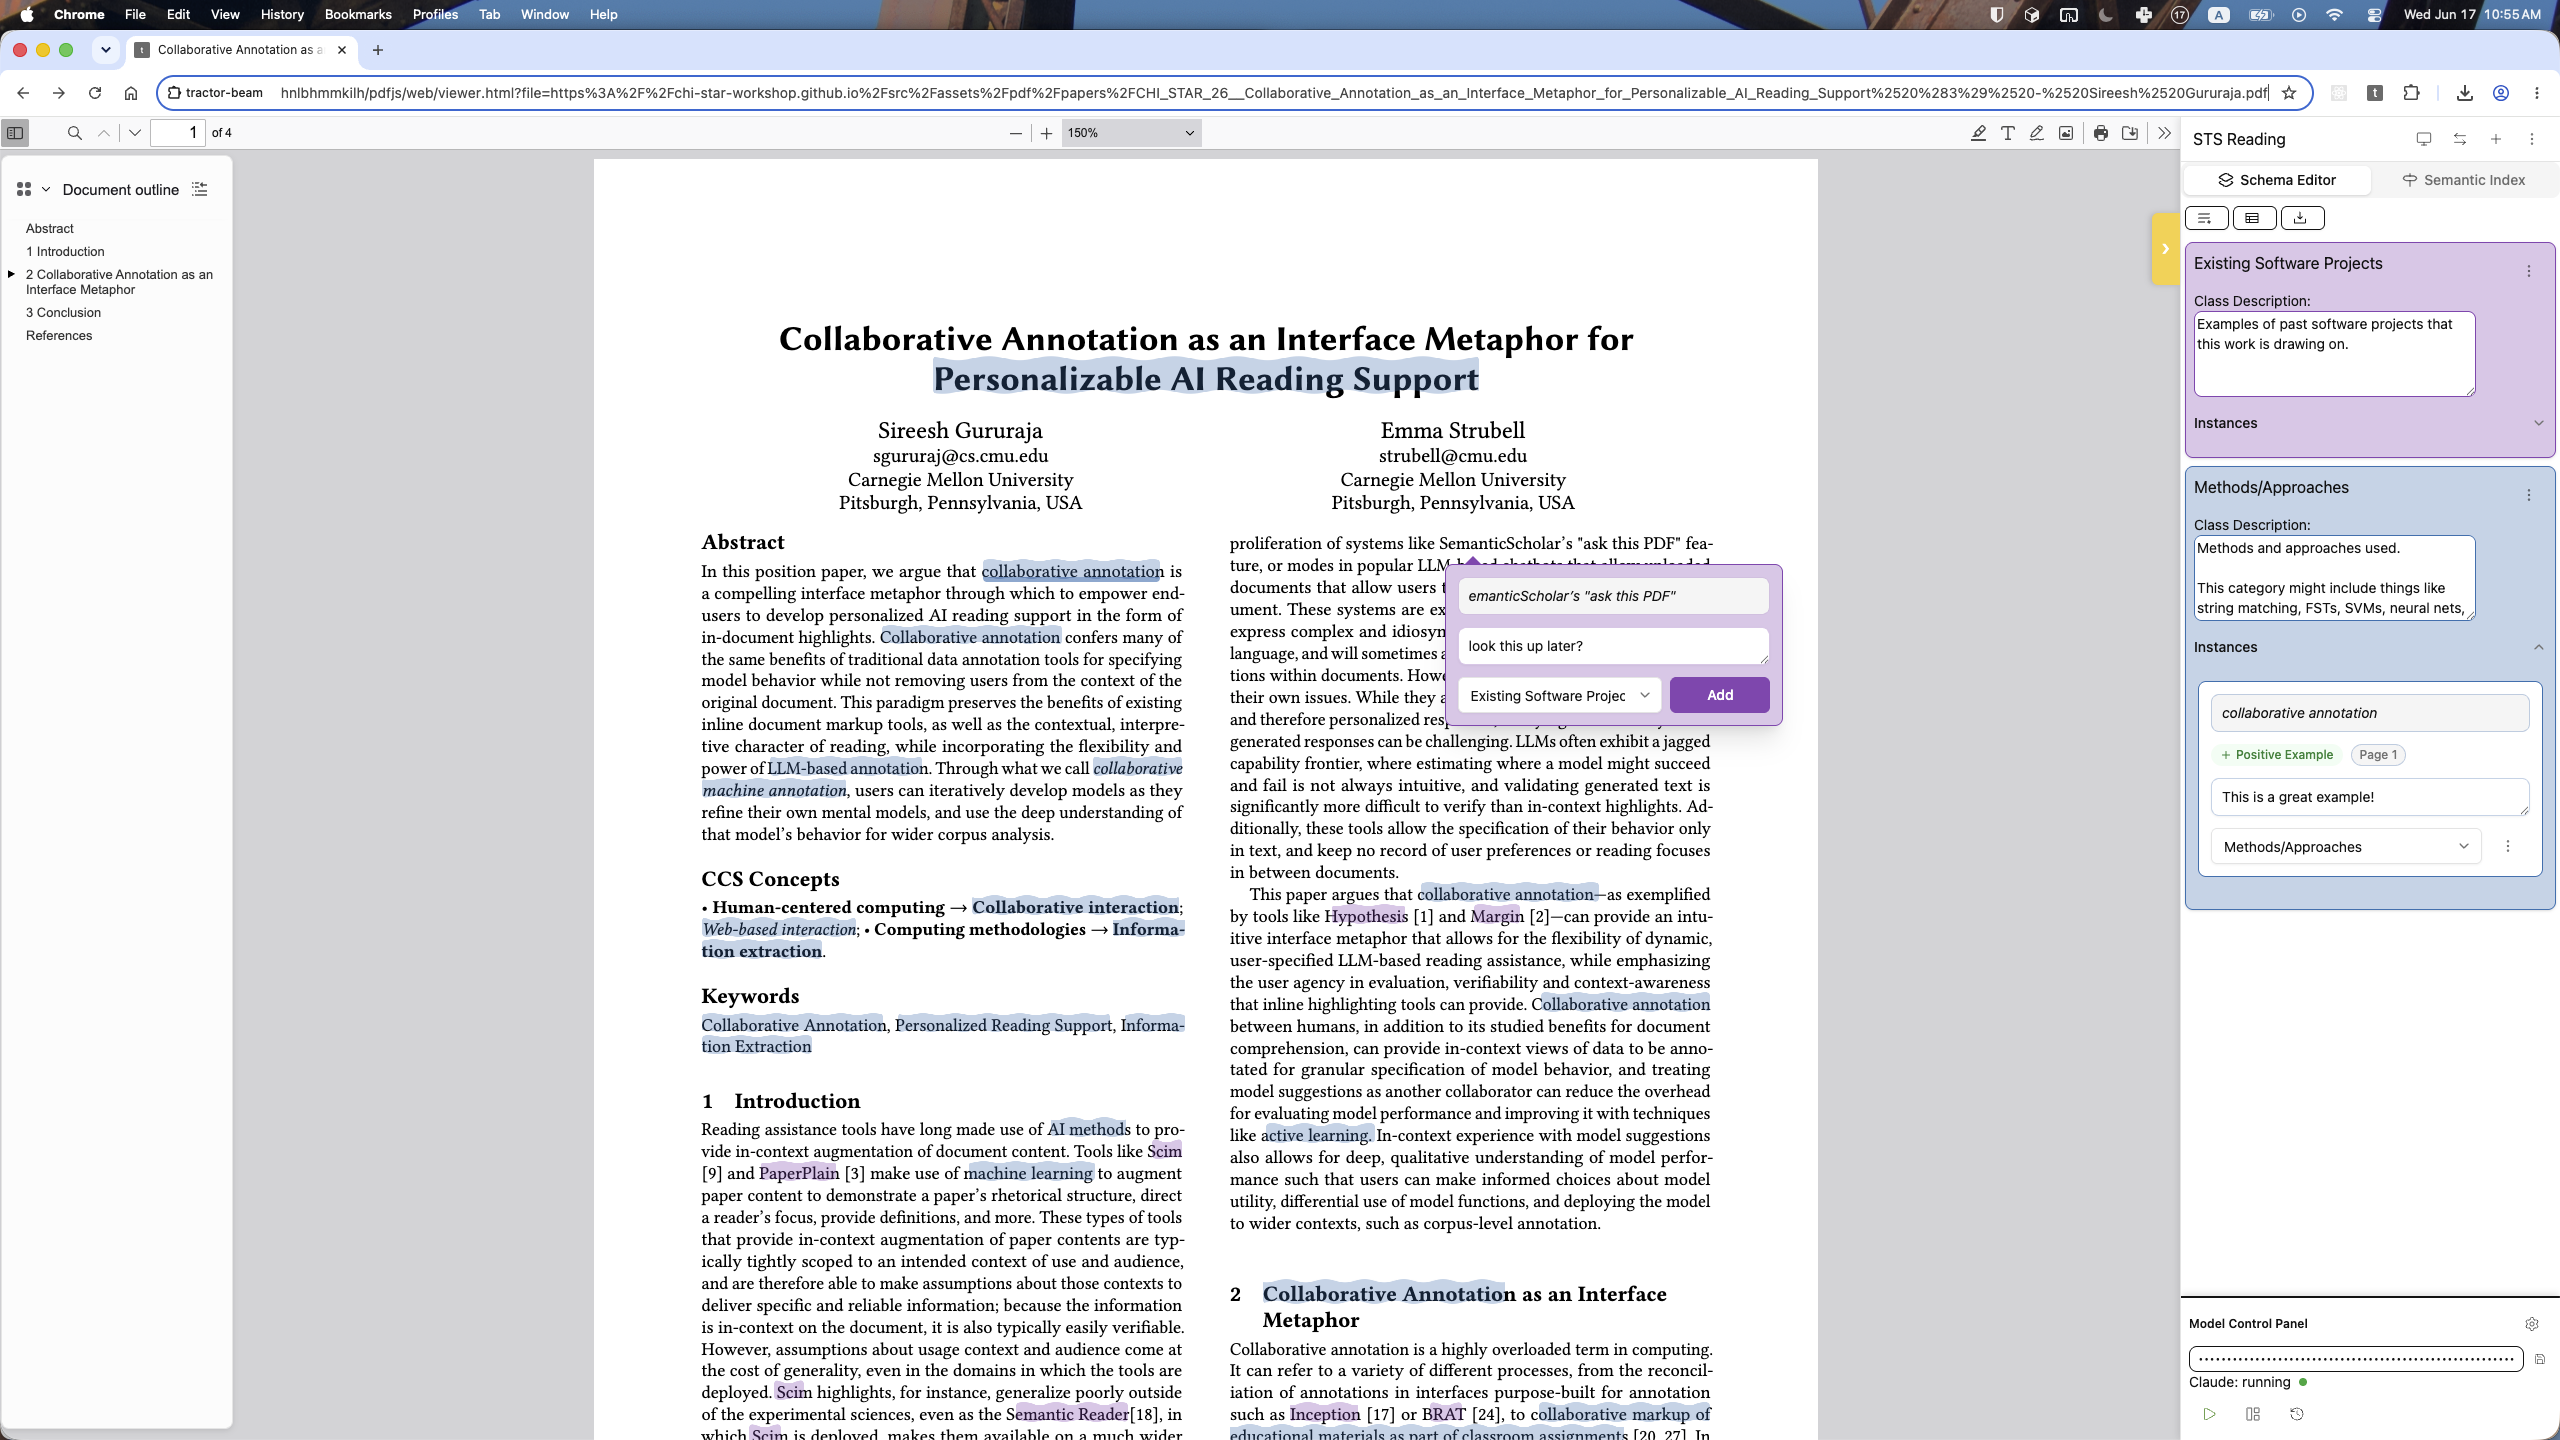Open the Profiles menu in menu bar

click(x=435, y=14)
